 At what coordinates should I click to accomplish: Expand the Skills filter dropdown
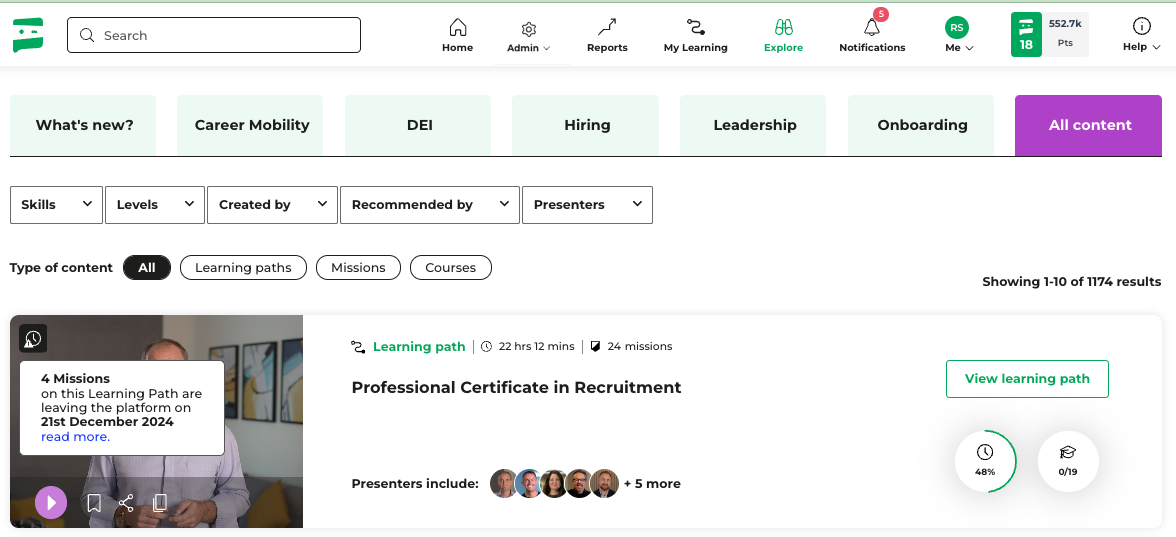click(x=56, y=205)
